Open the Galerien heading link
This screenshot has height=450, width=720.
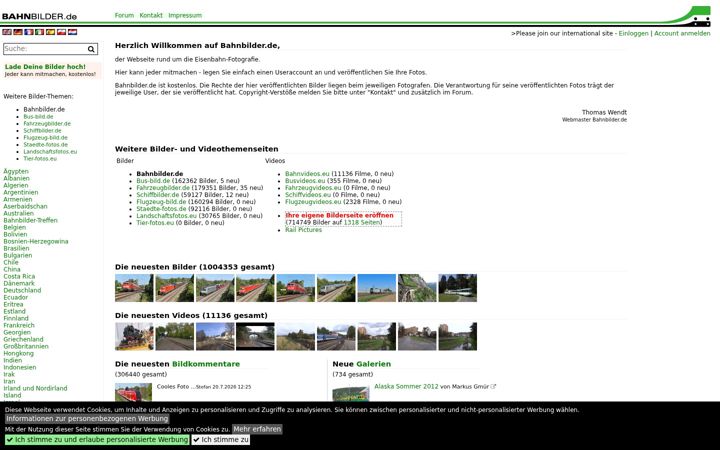[x=374, y=364]
